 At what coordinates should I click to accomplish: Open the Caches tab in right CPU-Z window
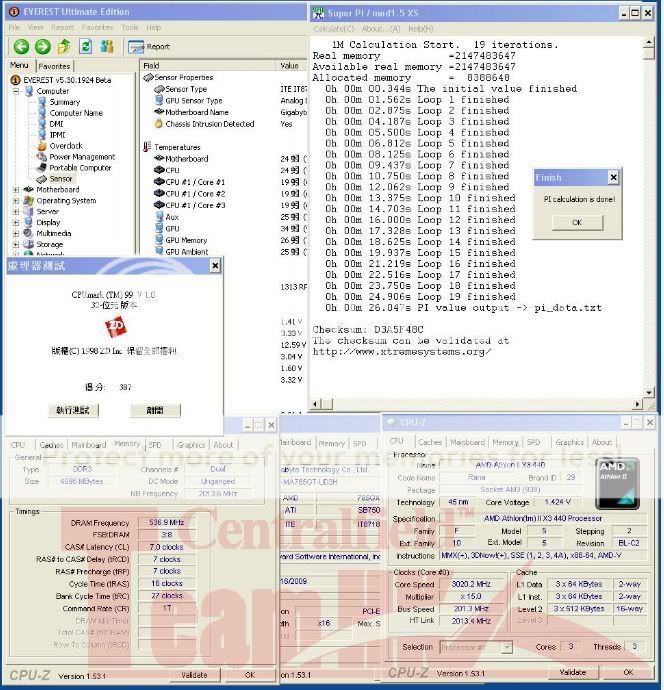point(430,441)
